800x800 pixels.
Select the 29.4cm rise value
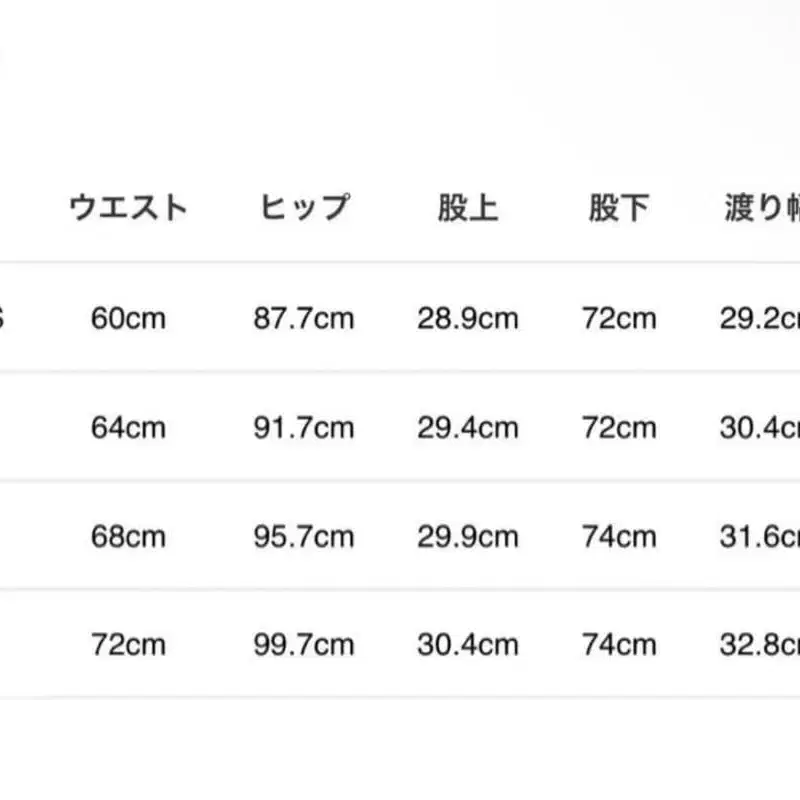click(x=468, y=428)
